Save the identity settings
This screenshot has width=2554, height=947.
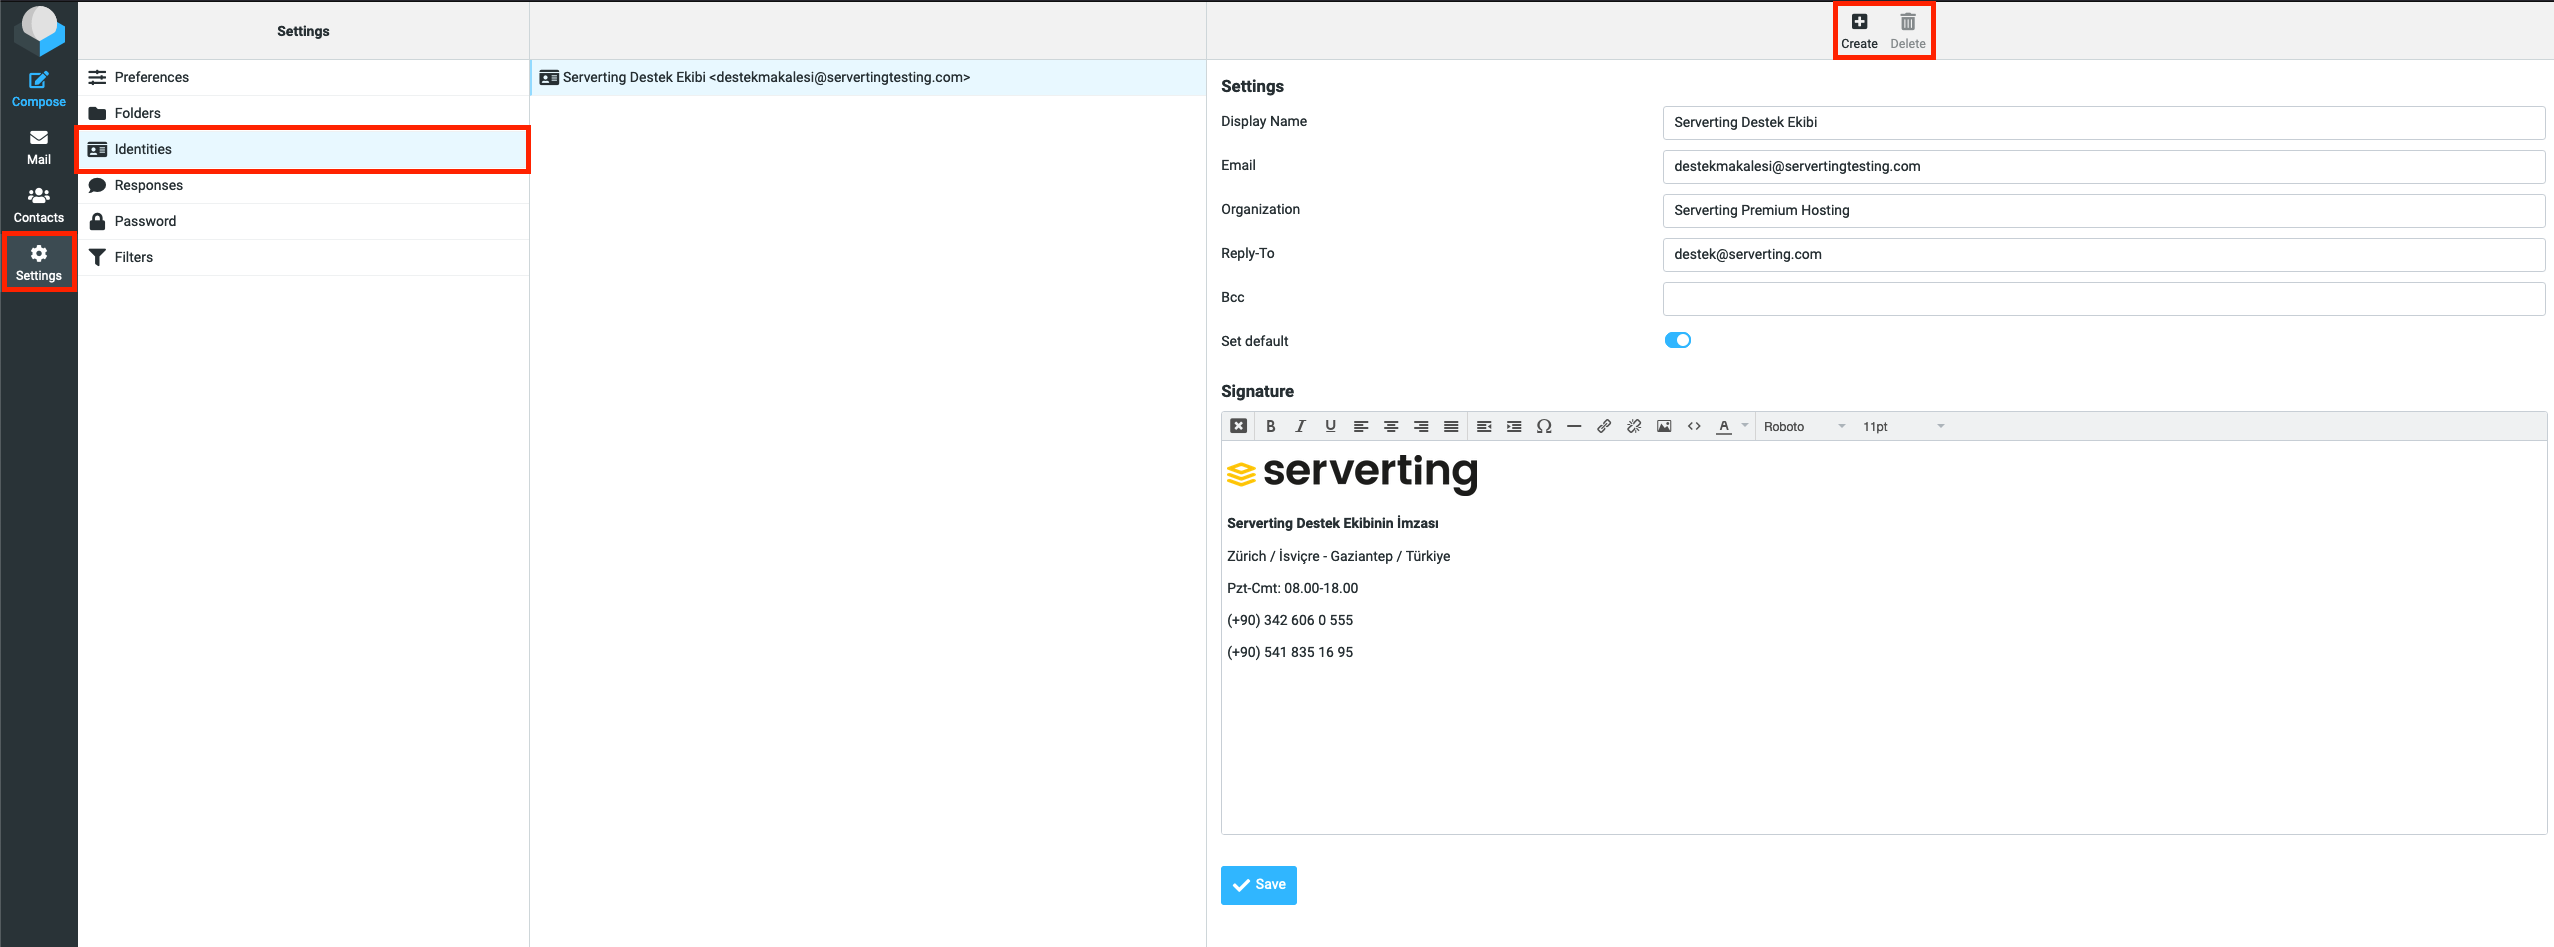1258,885
